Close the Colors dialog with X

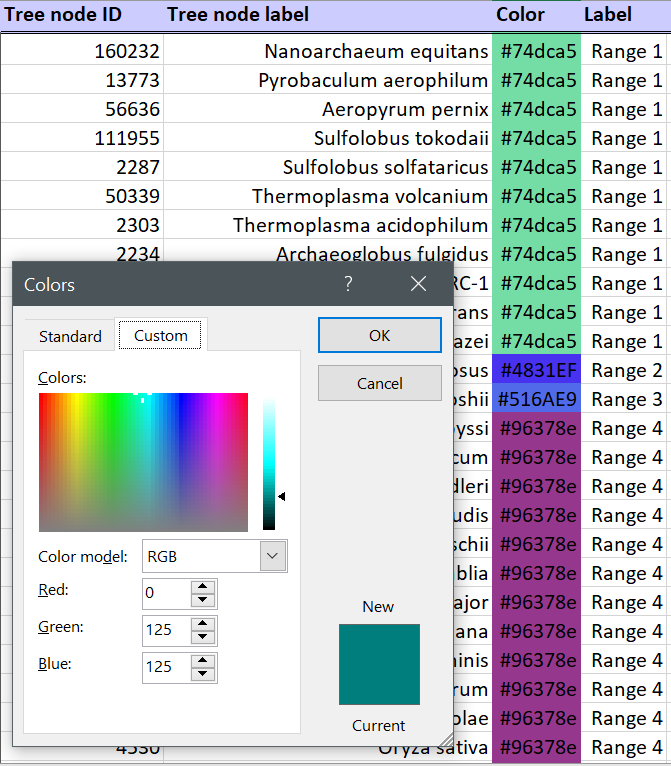pyautogui.click(x=418, y=283)
